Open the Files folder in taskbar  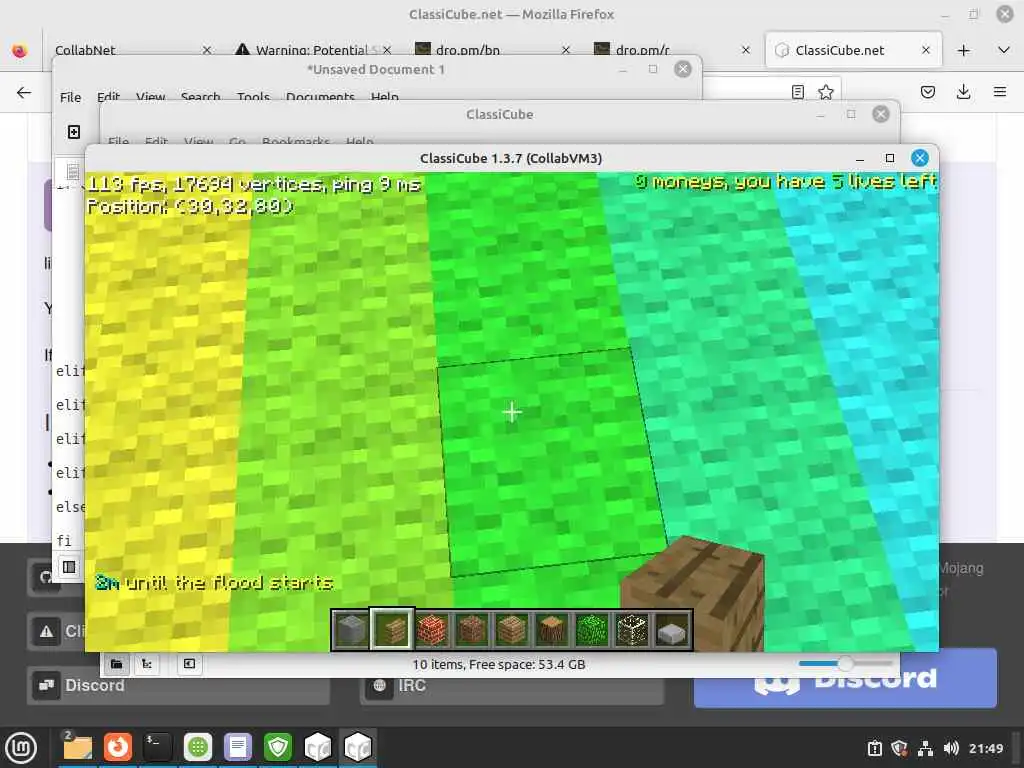[78, 747]
